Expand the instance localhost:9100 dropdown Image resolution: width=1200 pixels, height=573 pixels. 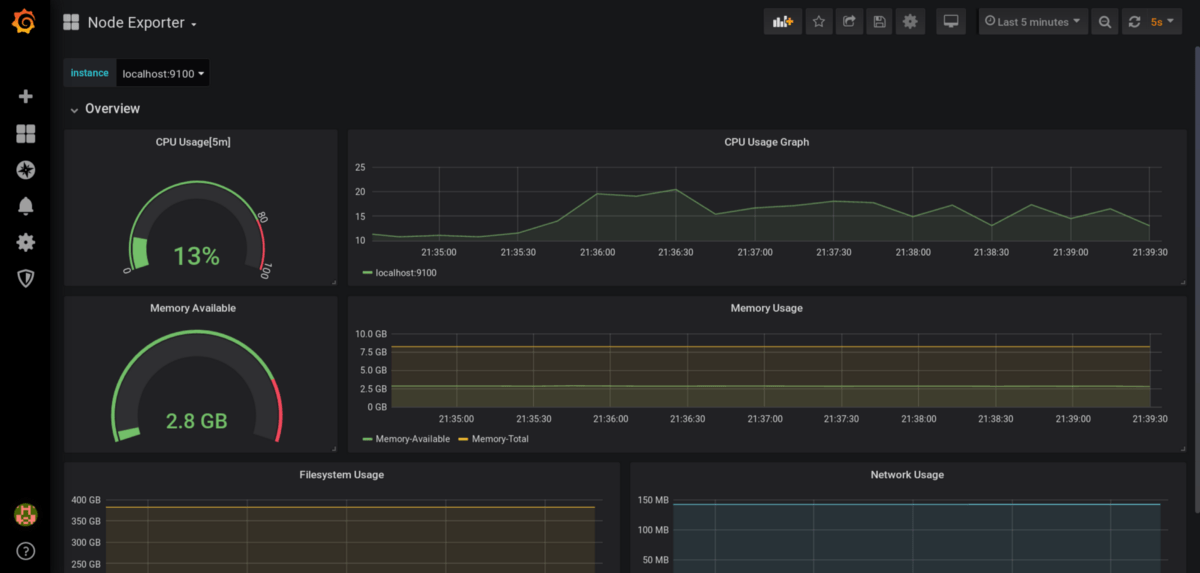163,73
